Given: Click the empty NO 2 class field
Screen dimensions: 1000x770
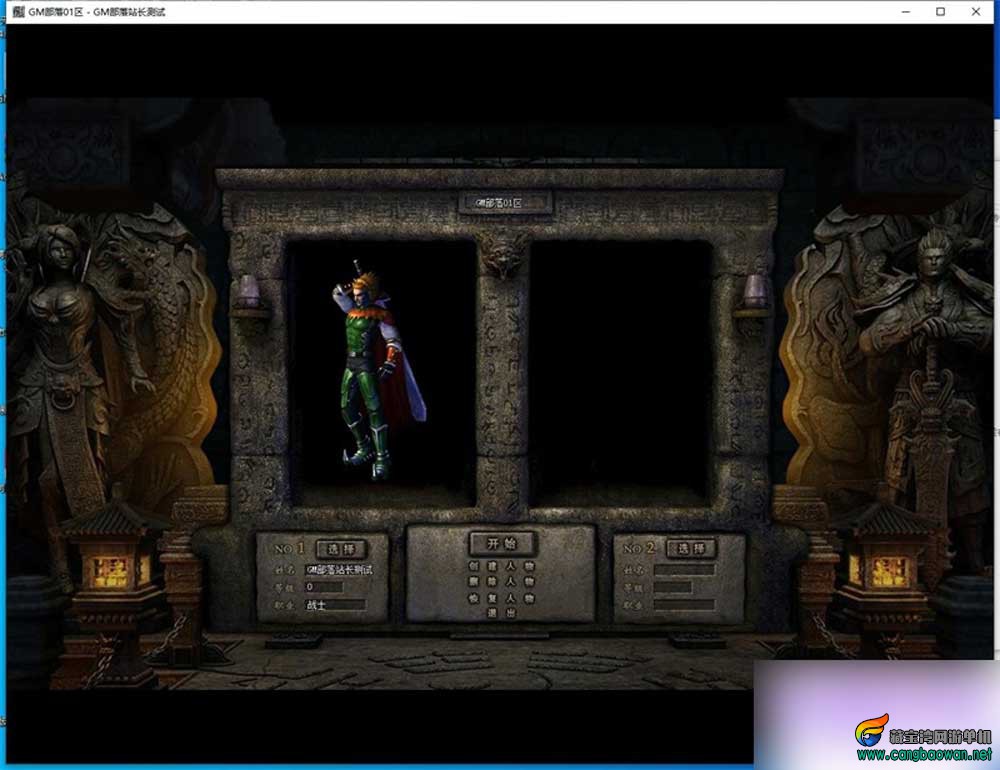Looking at the screenshot, I should pyautogui.click(x=683, y=604).
